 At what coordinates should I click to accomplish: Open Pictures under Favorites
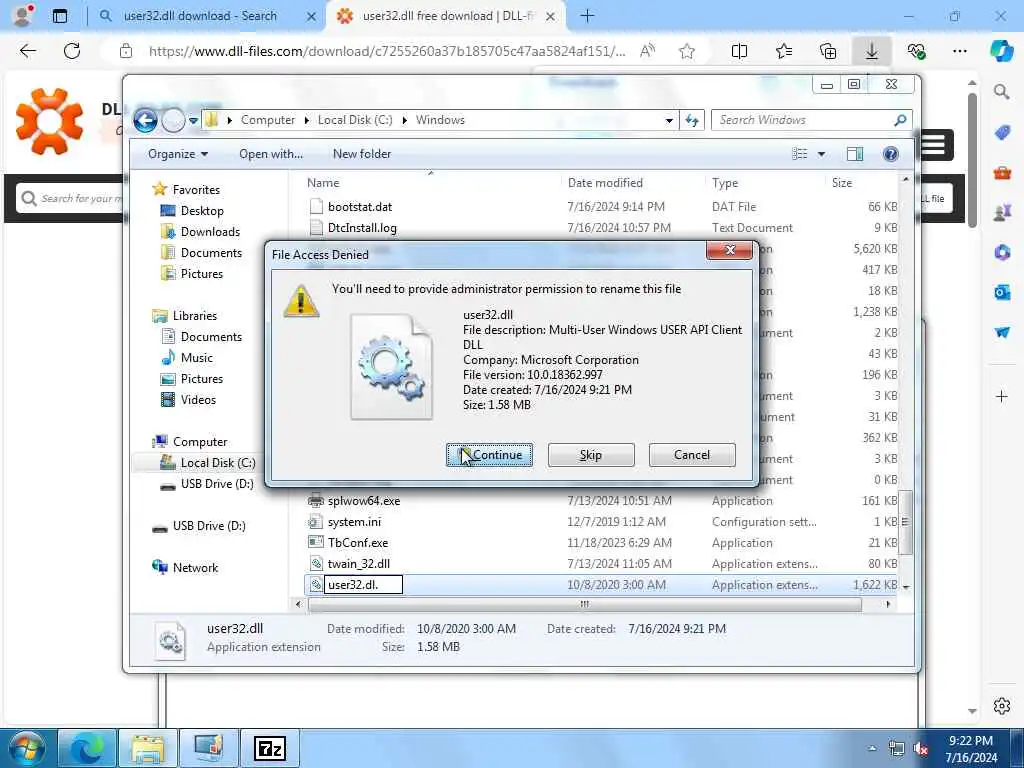(191, 274)
